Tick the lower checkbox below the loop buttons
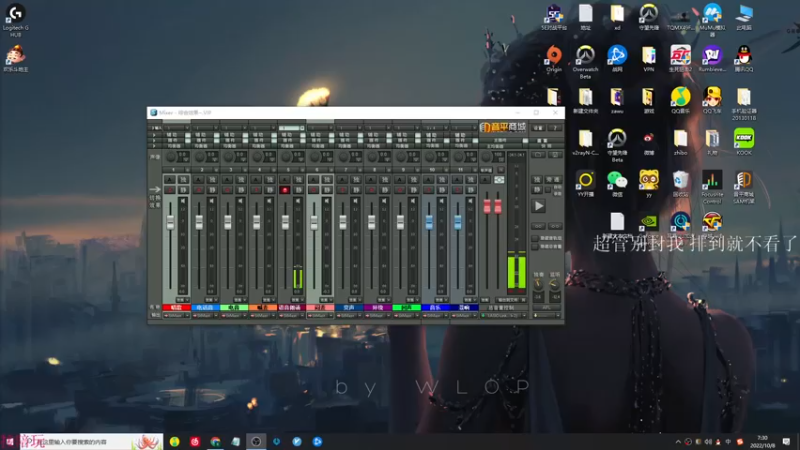 pos(535,246)
